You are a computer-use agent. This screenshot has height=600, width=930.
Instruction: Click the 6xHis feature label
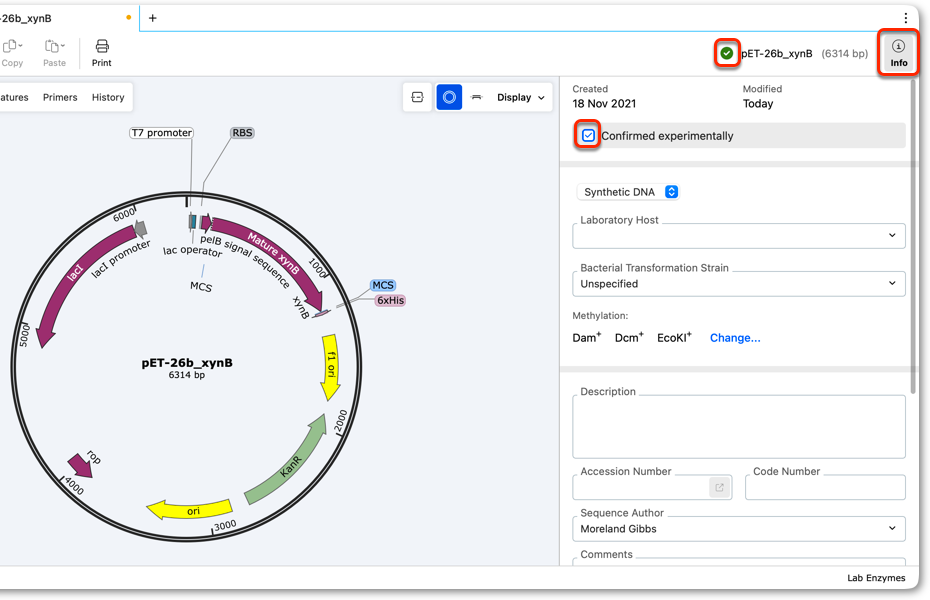(x=390, y=301)
